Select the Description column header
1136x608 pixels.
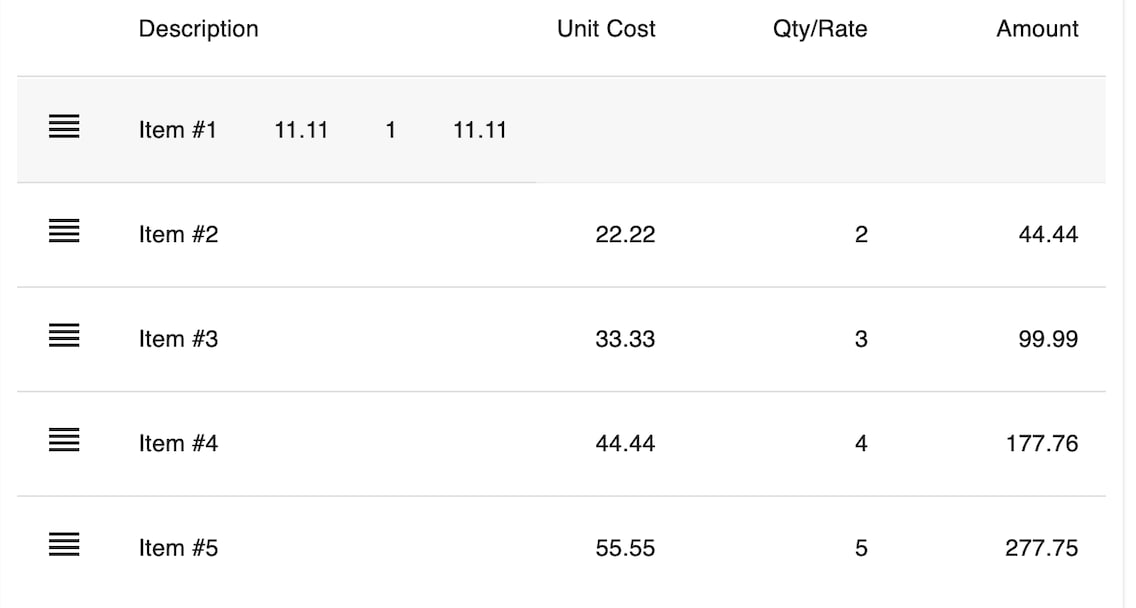pyautogui.click(x=198, y=29)
